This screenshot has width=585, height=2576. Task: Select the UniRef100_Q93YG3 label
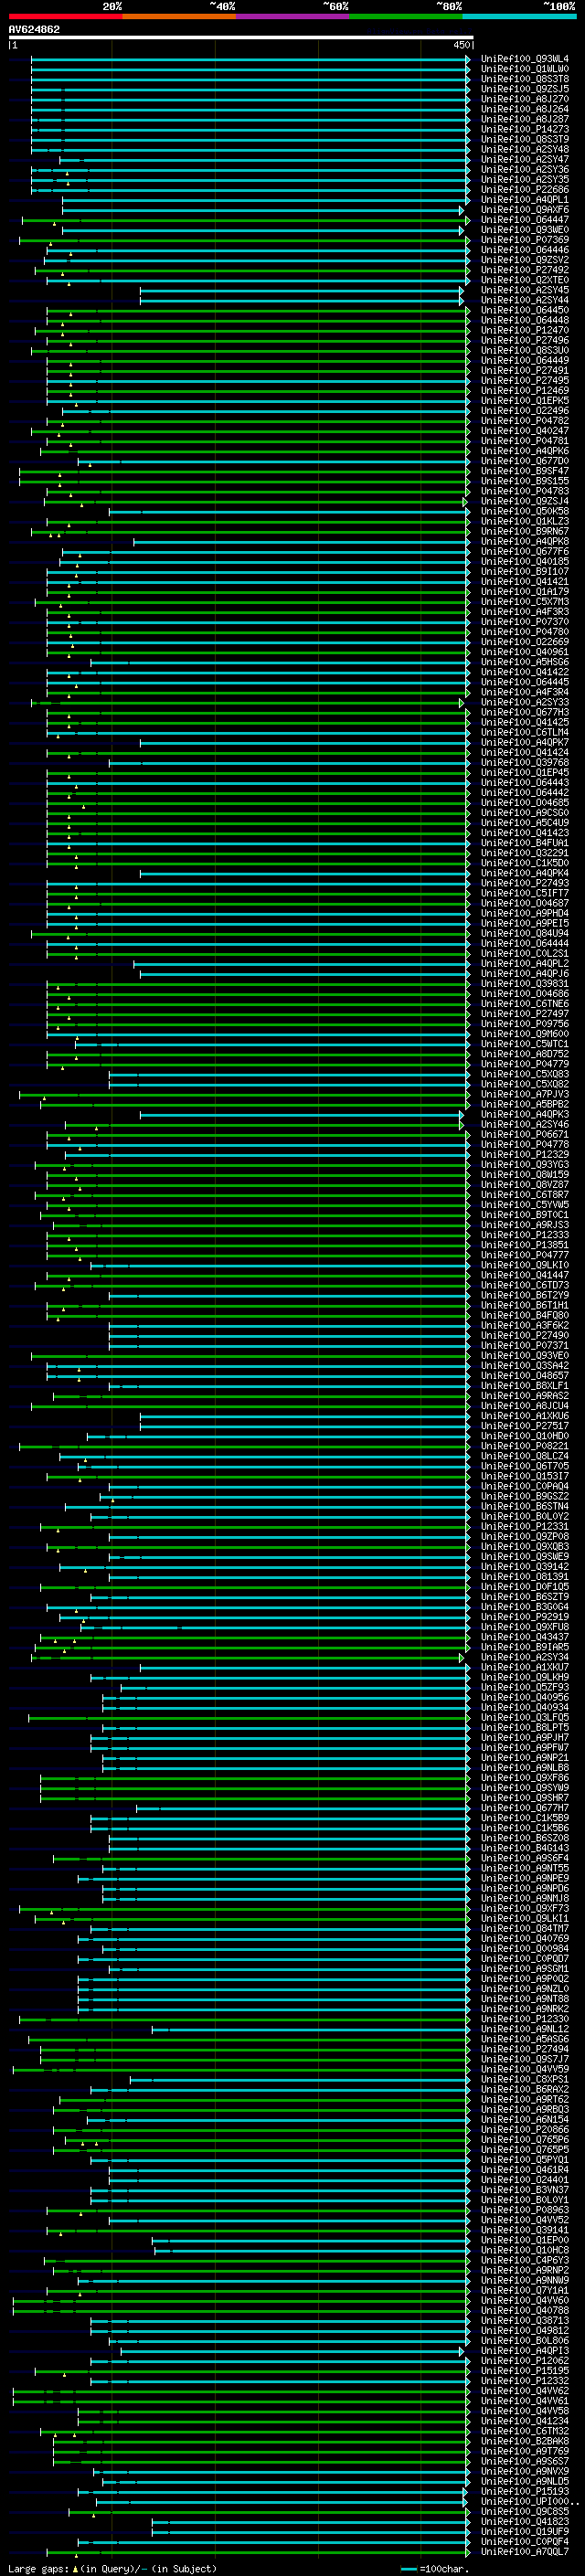tap(524, 1165)
